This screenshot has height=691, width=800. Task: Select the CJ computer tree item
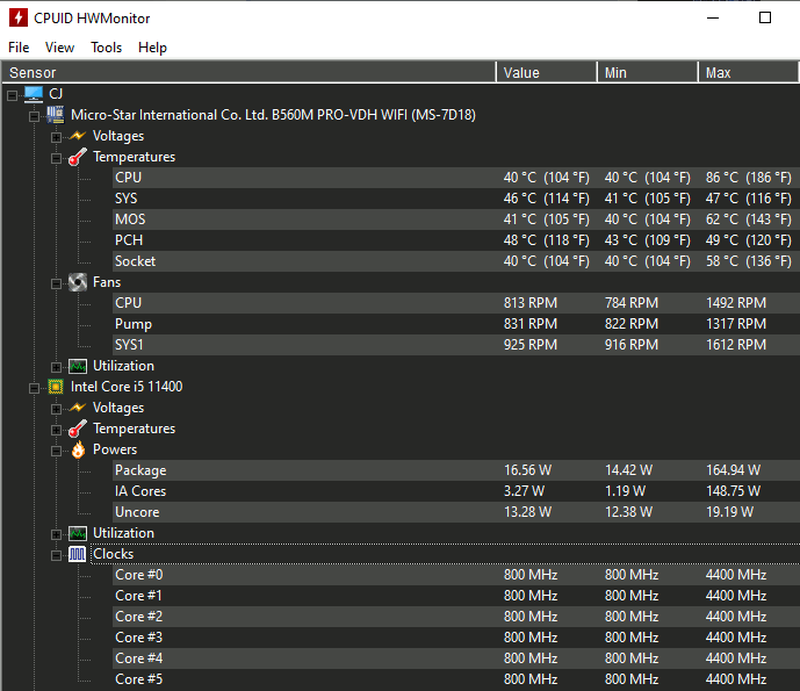click(56, 94)
